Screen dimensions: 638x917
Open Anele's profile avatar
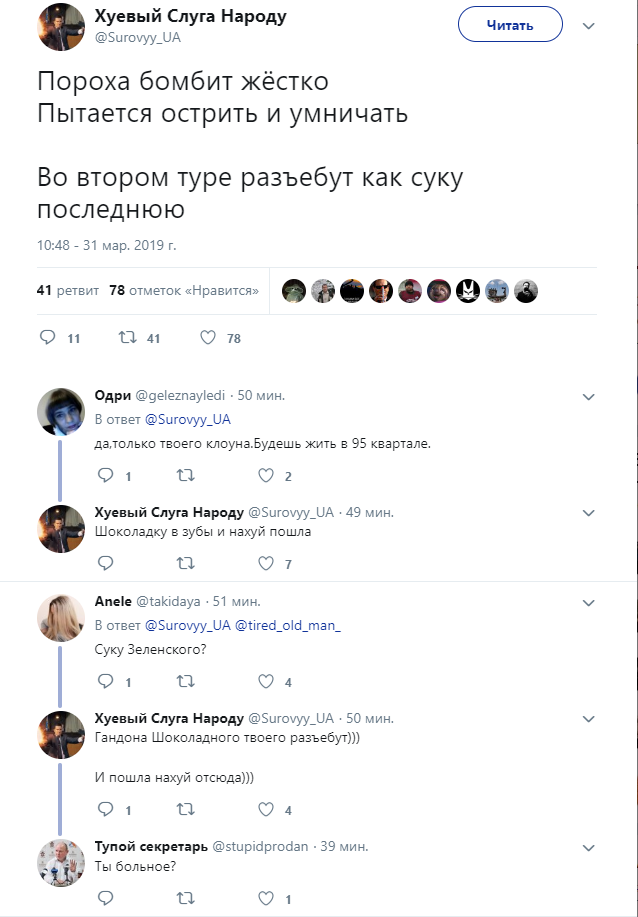[x=60, y=618]
